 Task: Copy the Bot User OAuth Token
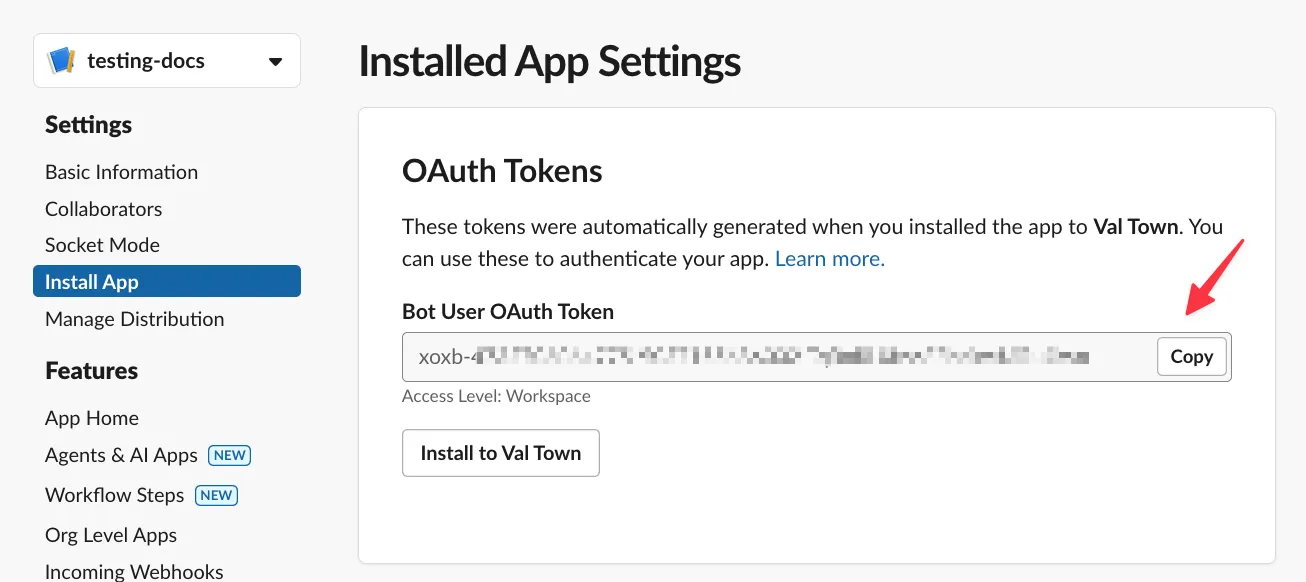(1191, 356)
